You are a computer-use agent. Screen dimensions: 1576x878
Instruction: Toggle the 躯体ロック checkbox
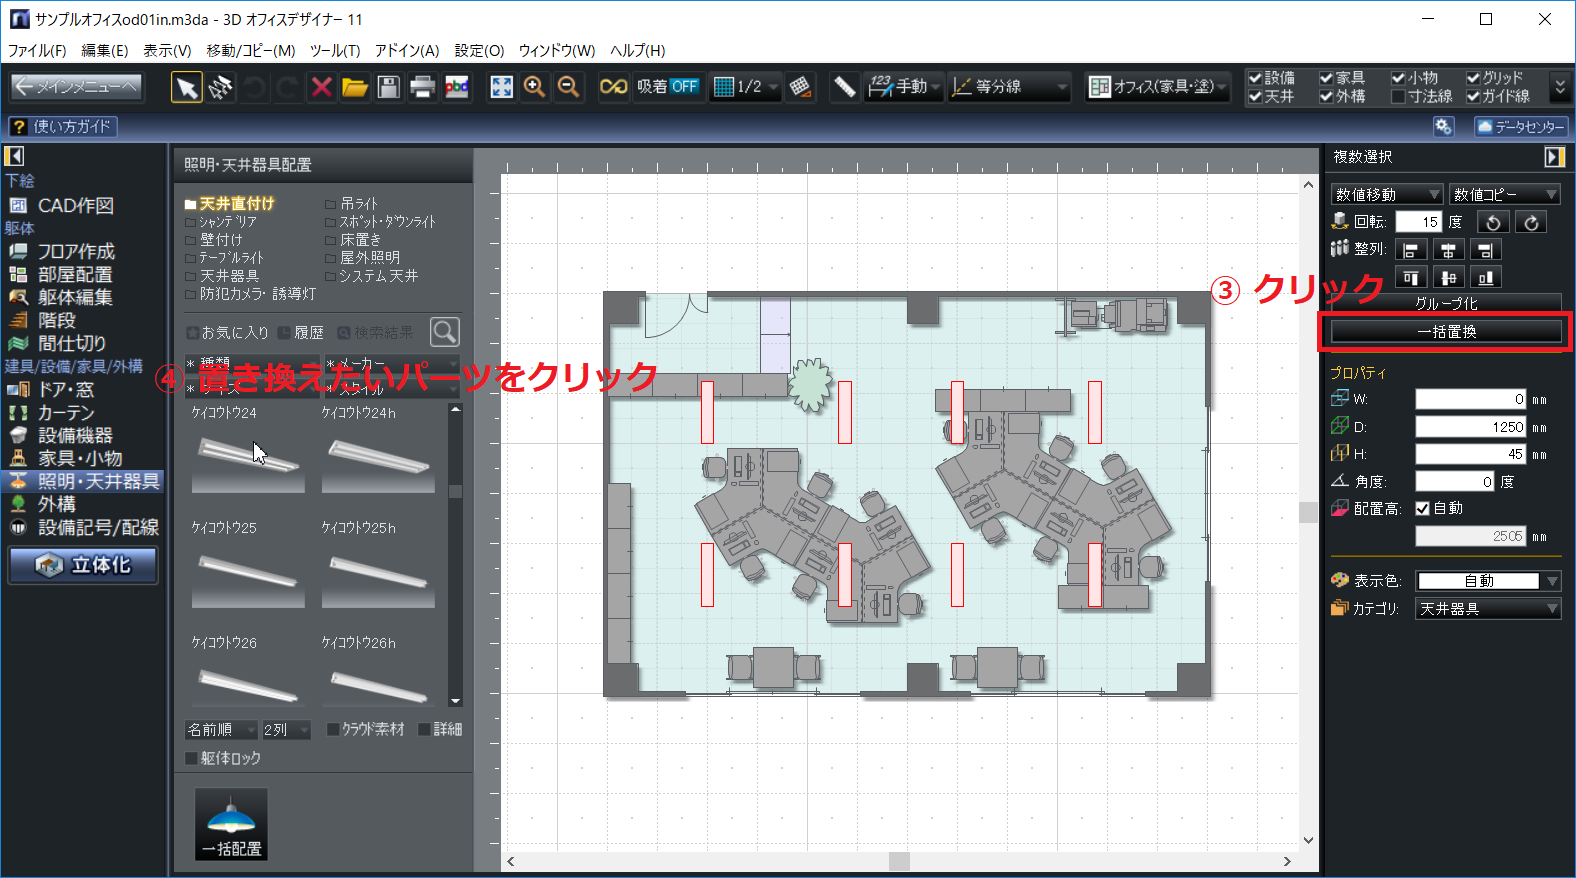191,758
